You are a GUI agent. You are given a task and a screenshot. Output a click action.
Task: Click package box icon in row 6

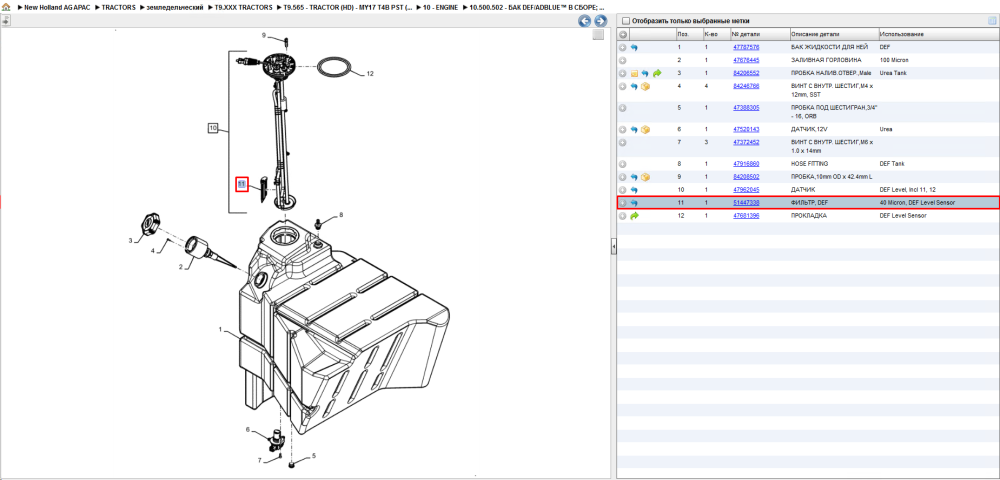645,129
